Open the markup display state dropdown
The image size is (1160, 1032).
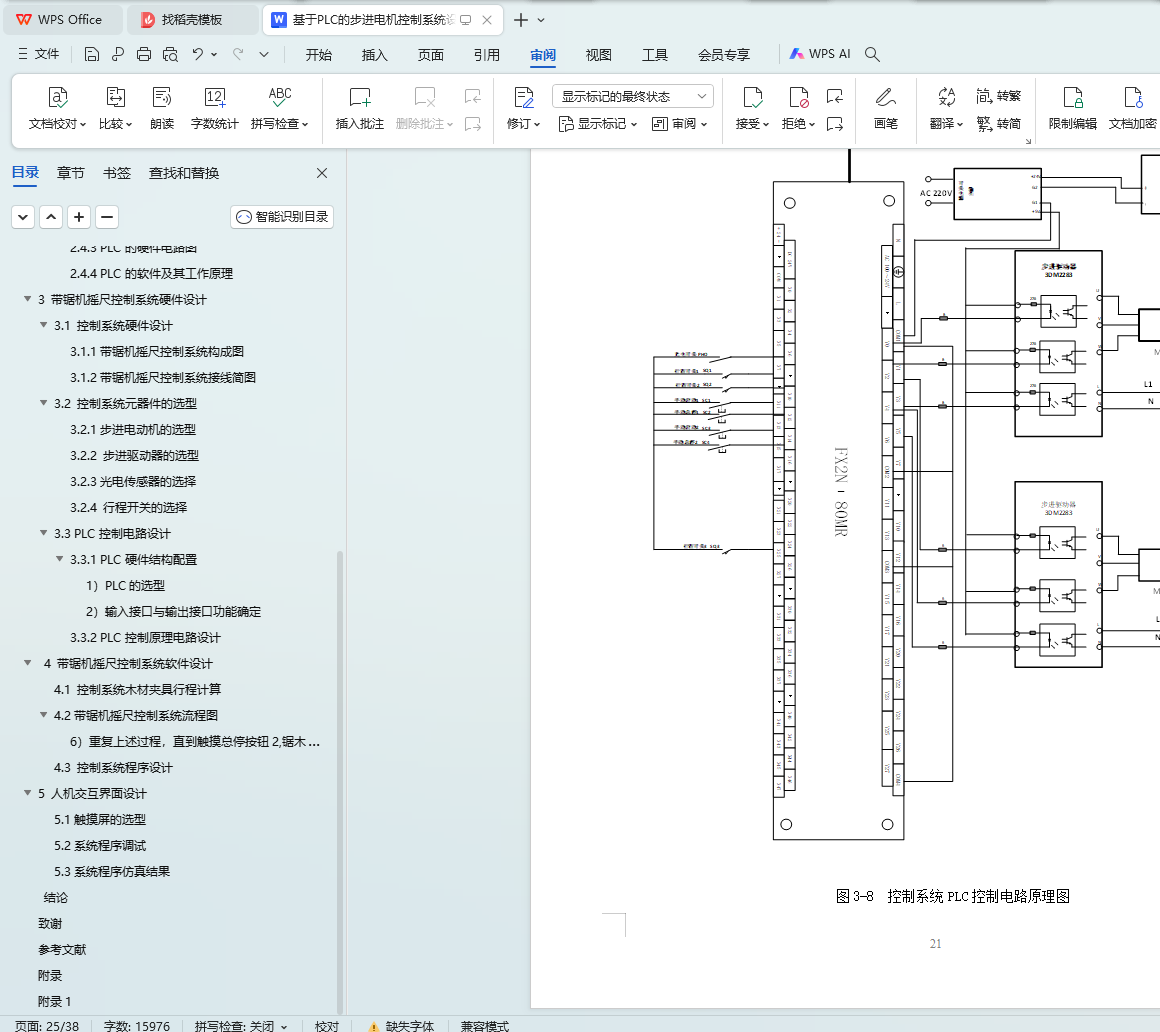click(x=633, y=96)
